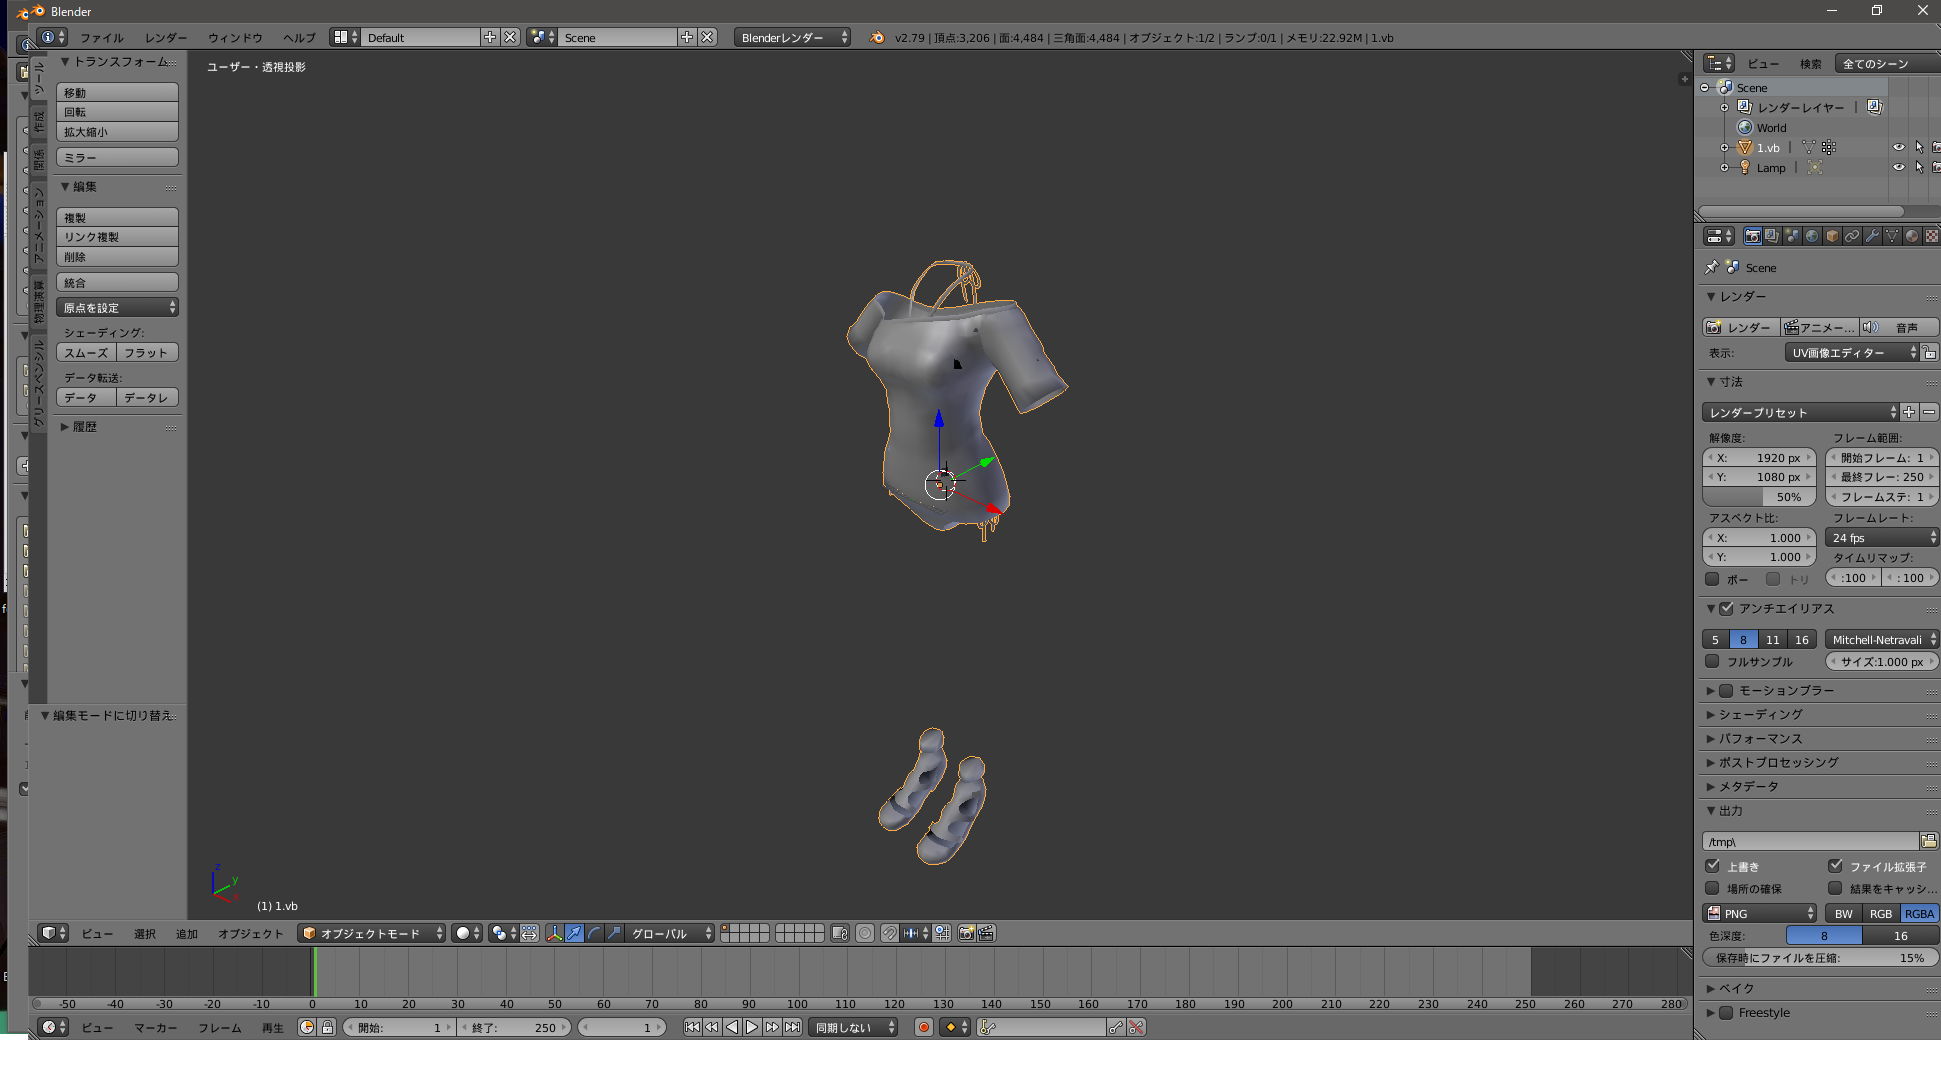Toggle visibility eye for 1.vb object
Viewport: 1941px width, 1080px height.
click(1898, 148)
